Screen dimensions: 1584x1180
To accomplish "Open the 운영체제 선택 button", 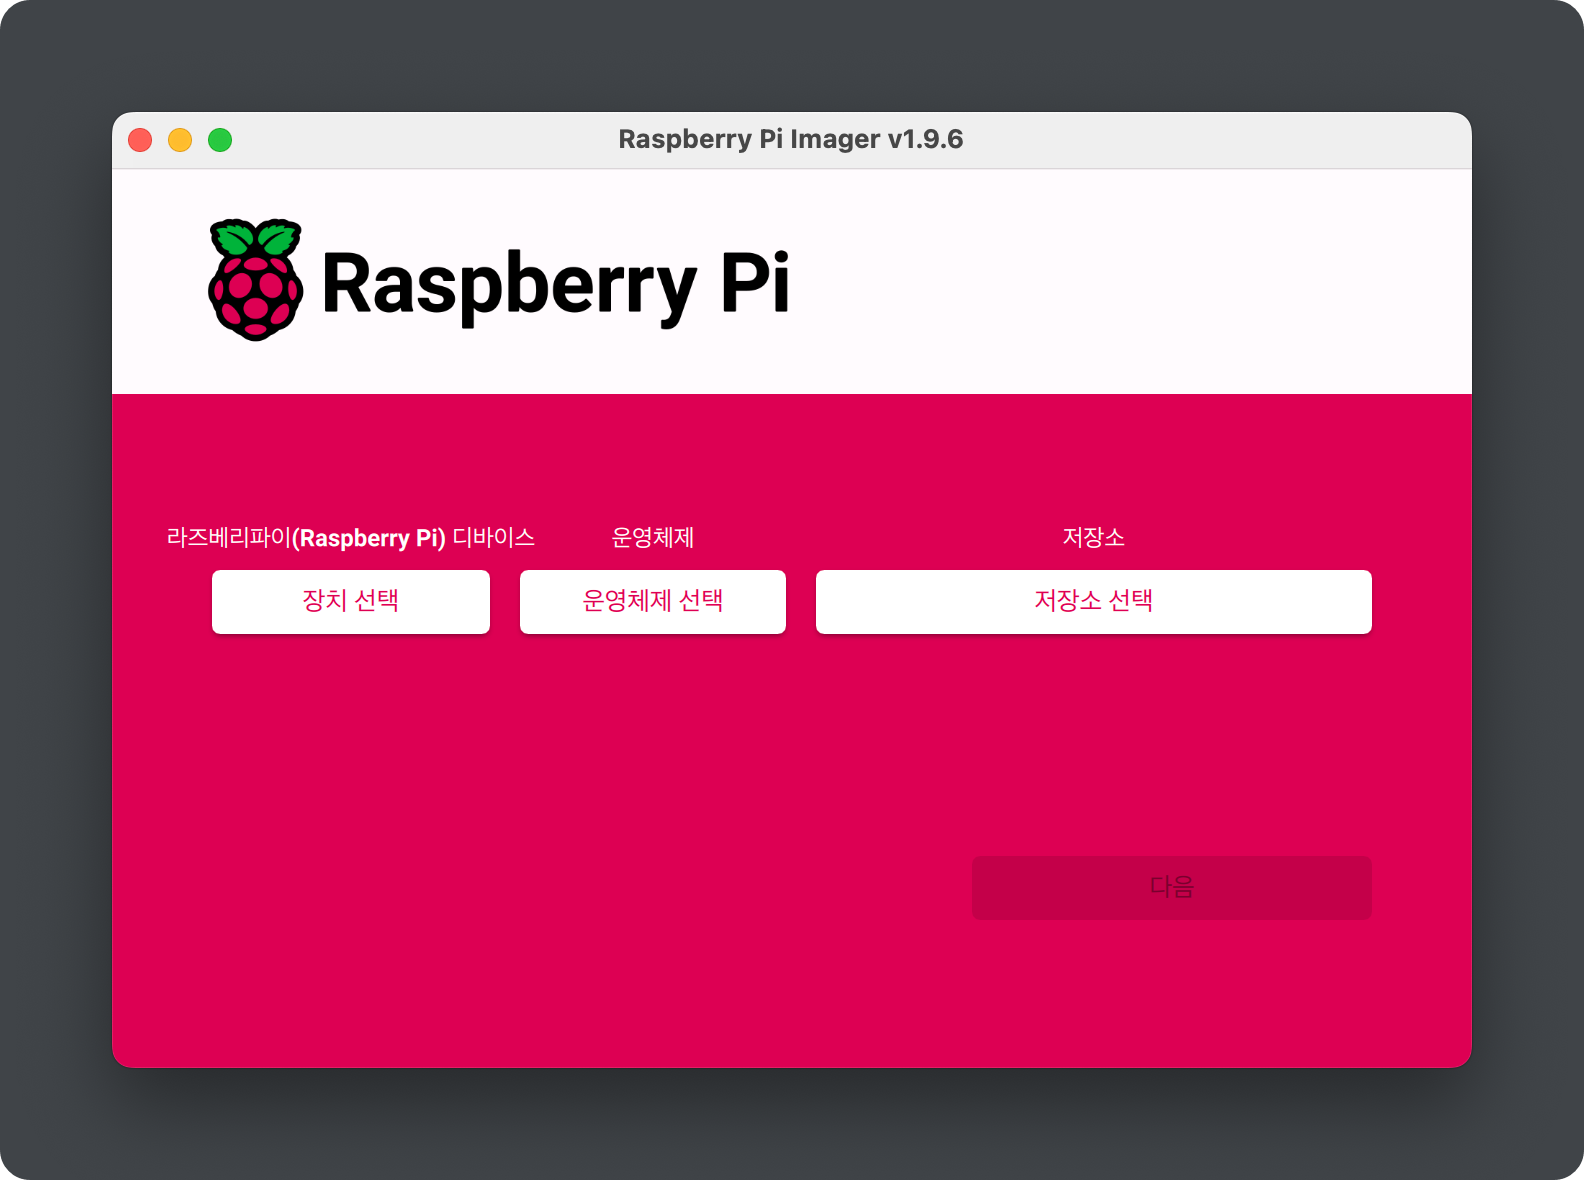I will [653, 602].
